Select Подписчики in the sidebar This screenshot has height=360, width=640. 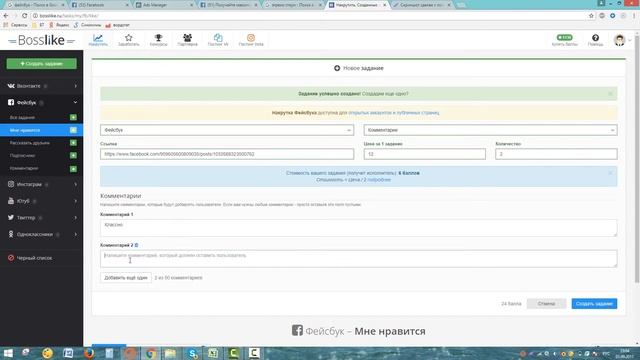[x=22, y=156]
